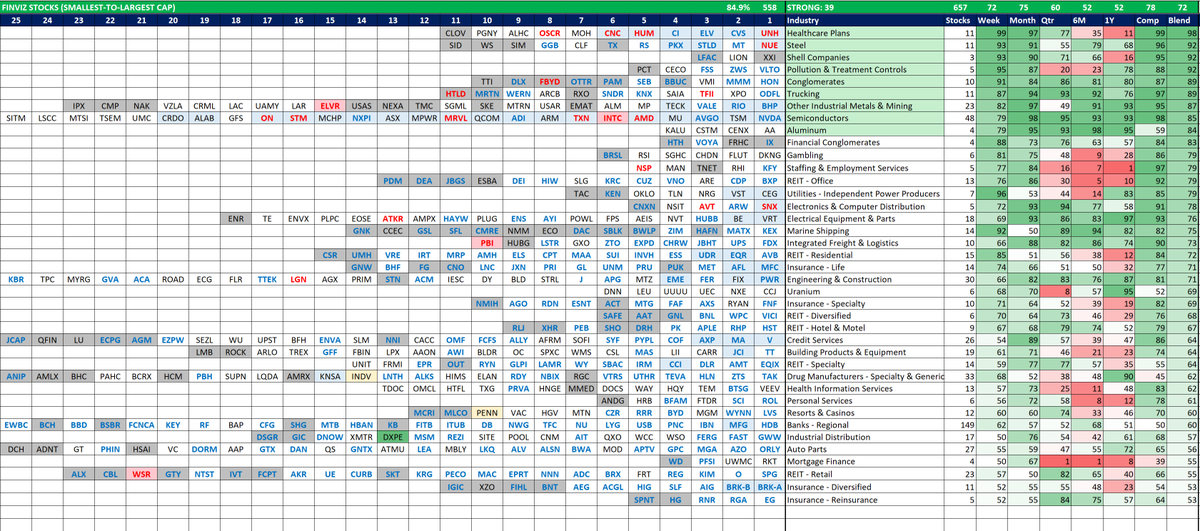Select the 558 total in the top row

tap(769, 7)
